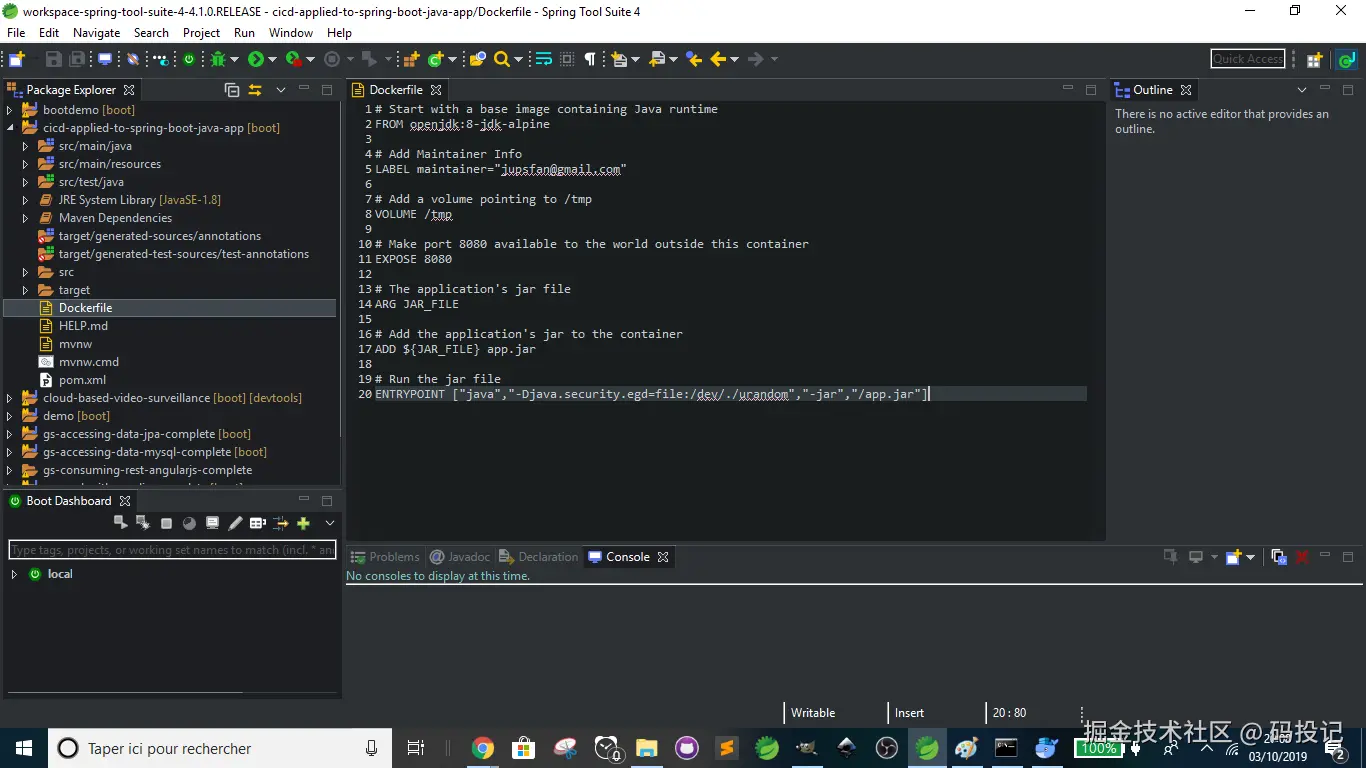The height and width of the screenshot is (768, 1366).
Task: Expand local node in Boot Dashboard
Action: coord(14,574)
